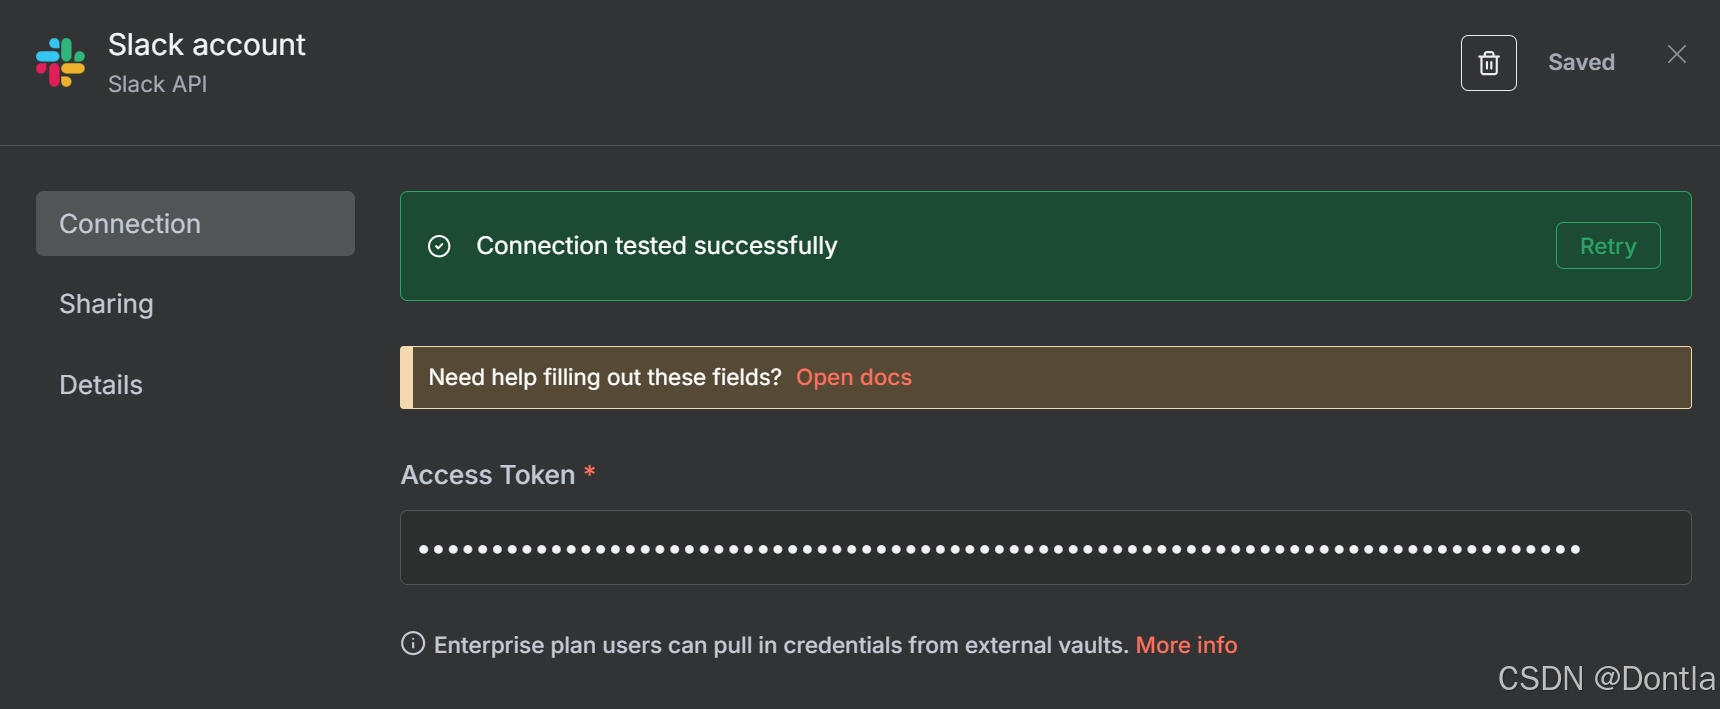Viewport: 1720px width, 709px height.
Task: Click the info icon beside Enterprise plan note
Action: tap(413, 643)
